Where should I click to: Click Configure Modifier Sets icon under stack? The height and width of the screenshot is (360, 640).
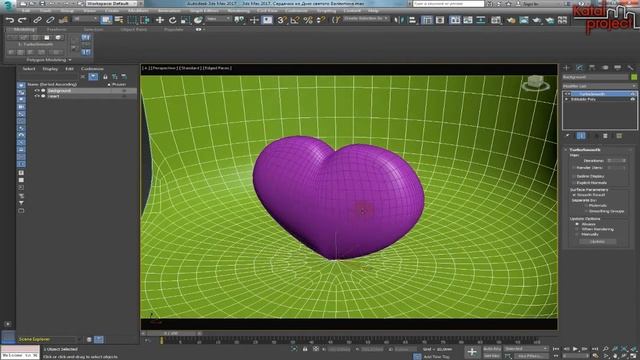tap(619, 136)
